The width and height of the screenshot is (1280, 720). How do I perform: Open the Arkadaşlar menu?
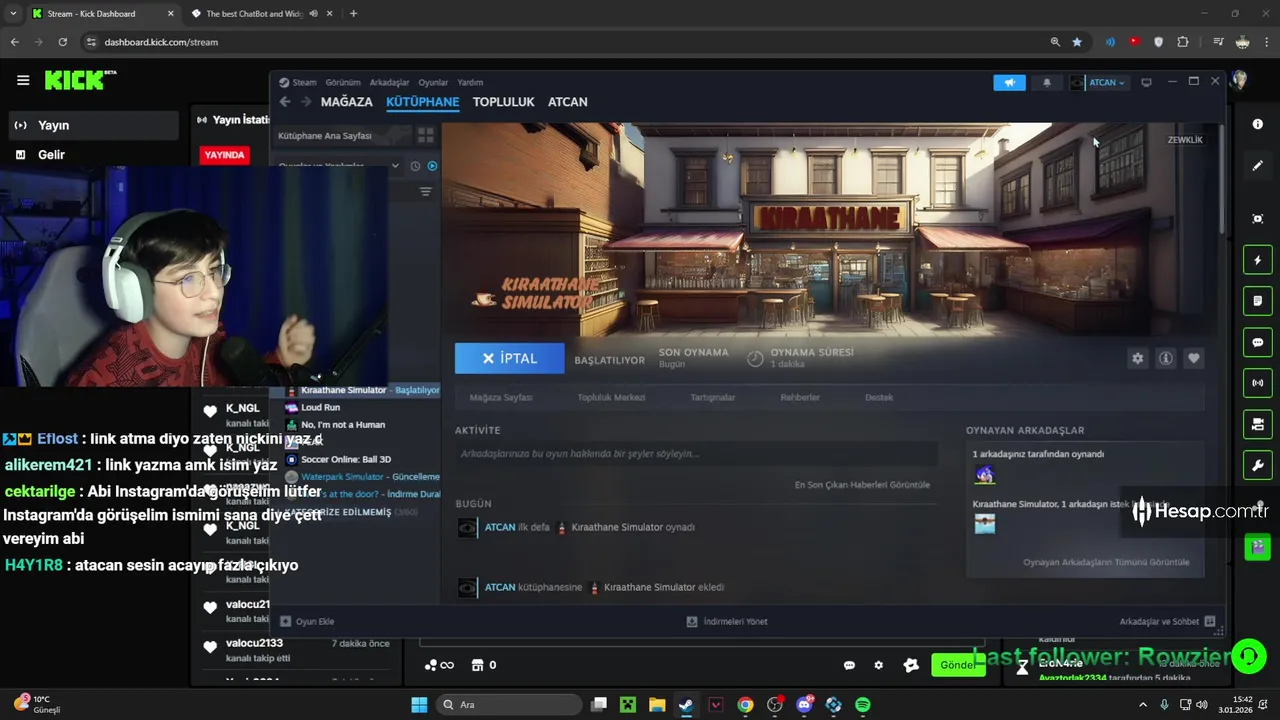(x=389, y=82)
